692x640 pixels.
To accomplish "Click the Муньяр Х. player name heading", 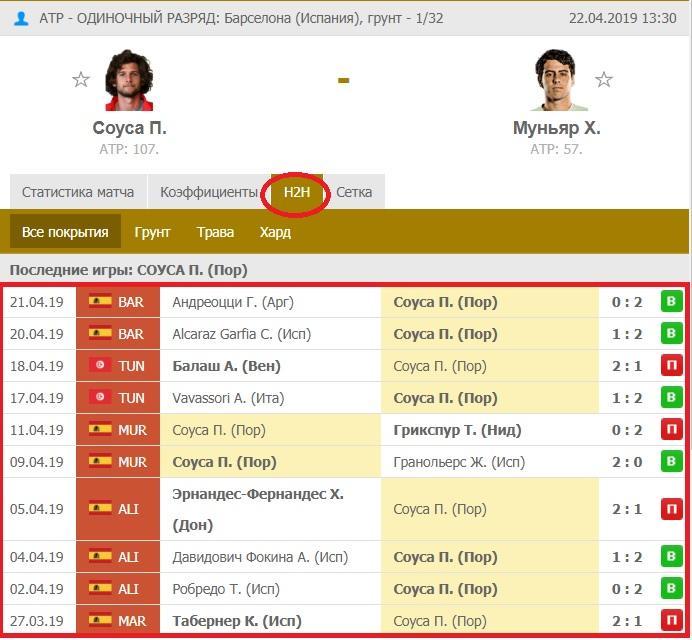I will 557,128.
